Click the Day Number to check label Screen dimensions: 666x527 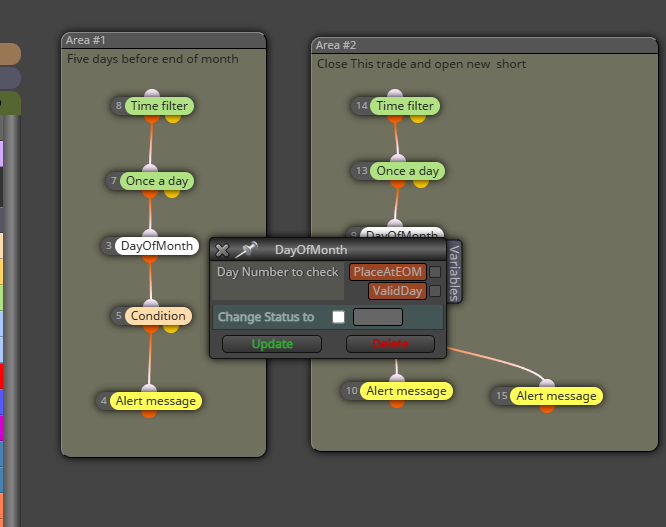(278, 272)
